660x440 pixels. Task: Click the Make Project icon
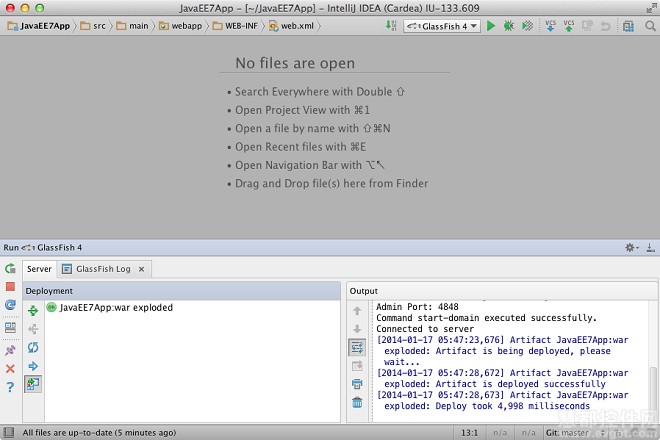(x=391, y=26)
